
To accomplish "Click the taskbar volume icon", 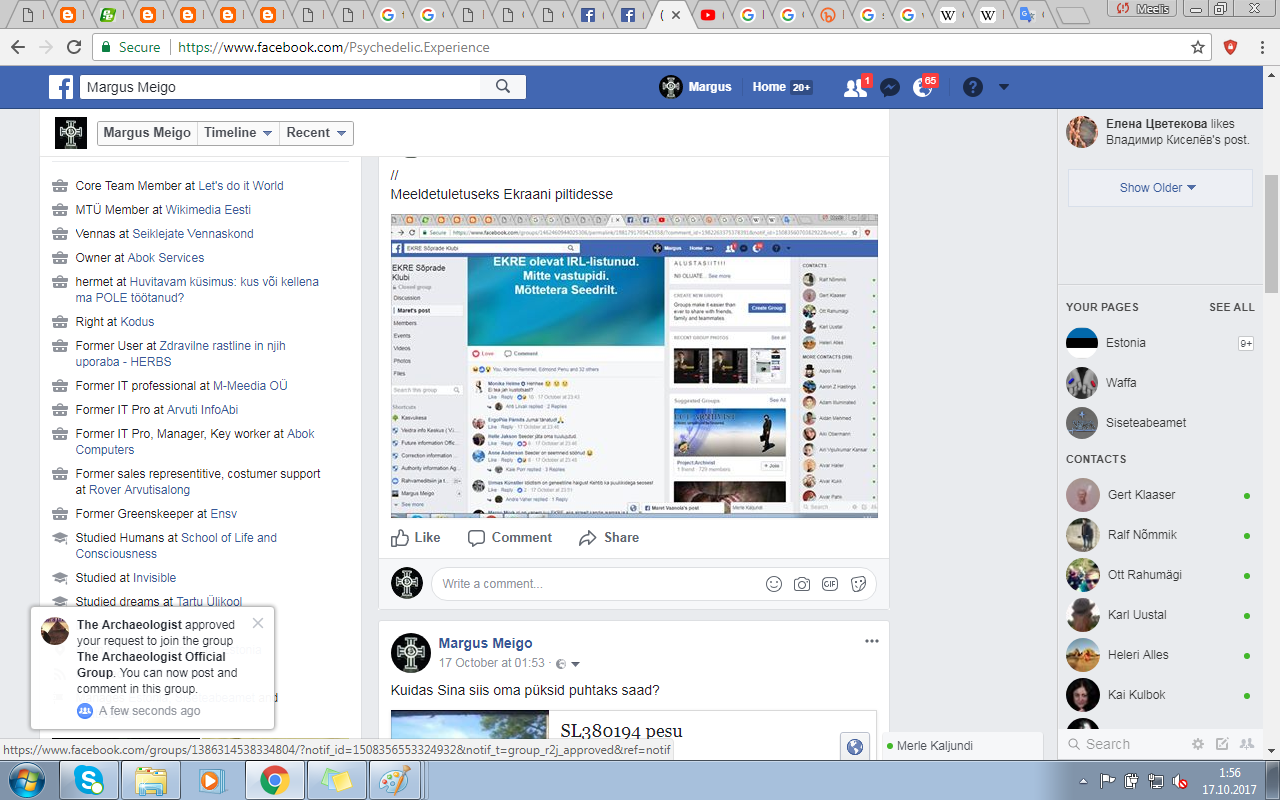I will (x=1180, y=780).
